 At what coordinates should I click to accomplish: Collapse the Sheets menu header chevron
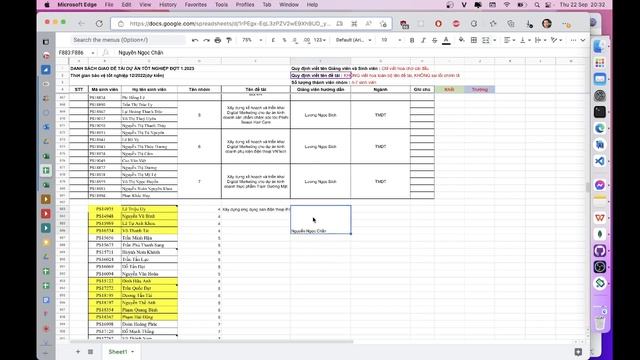point(583,40)
